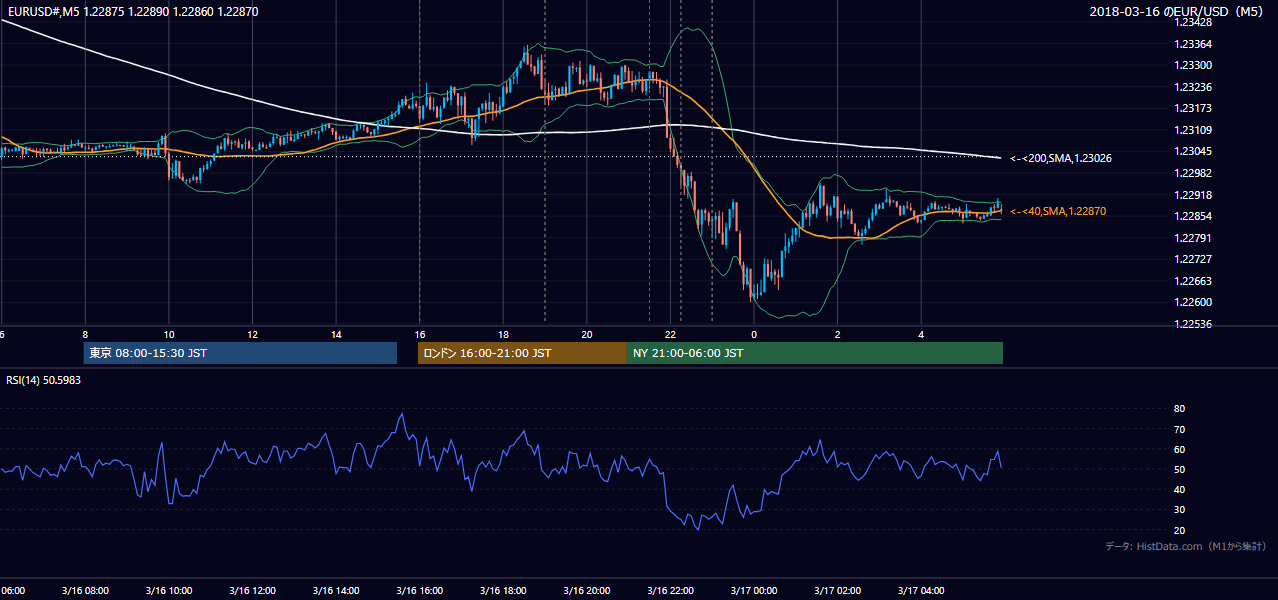Click the bottom time label 3/17 00:00
Viewport: 1278px width, 600px height.
(754, 591)
